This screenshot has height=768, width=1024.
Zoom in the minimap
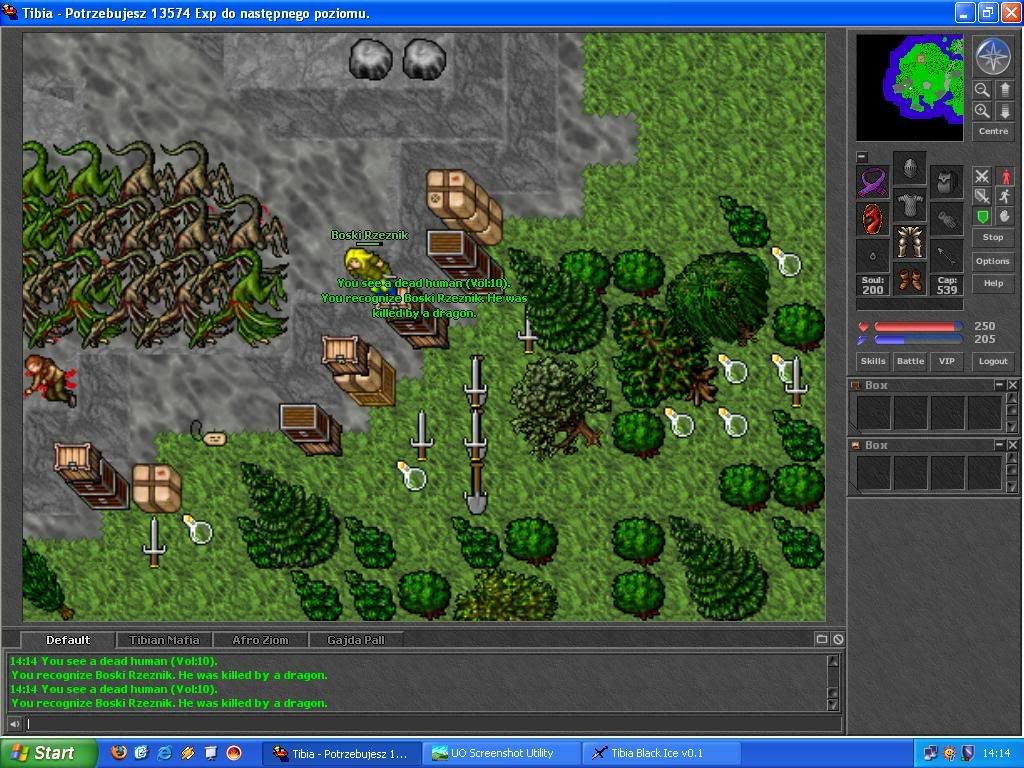pos(982,111)
